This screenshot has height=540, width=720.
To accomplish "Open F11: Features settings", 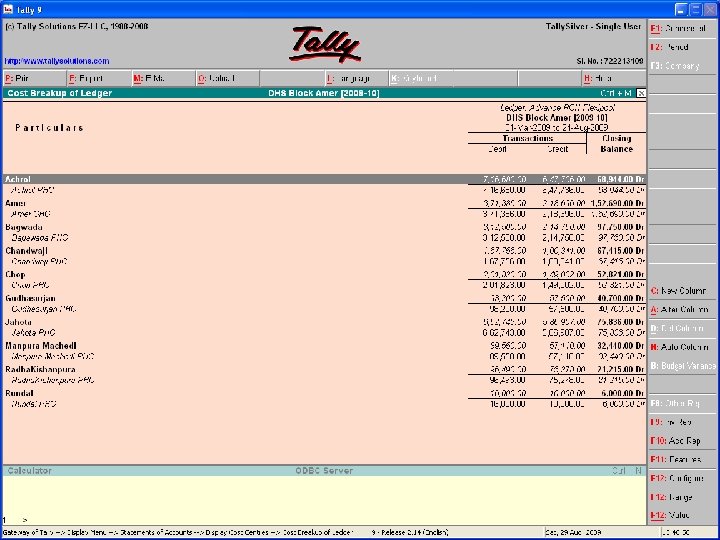I will click(x=682, y=460).
